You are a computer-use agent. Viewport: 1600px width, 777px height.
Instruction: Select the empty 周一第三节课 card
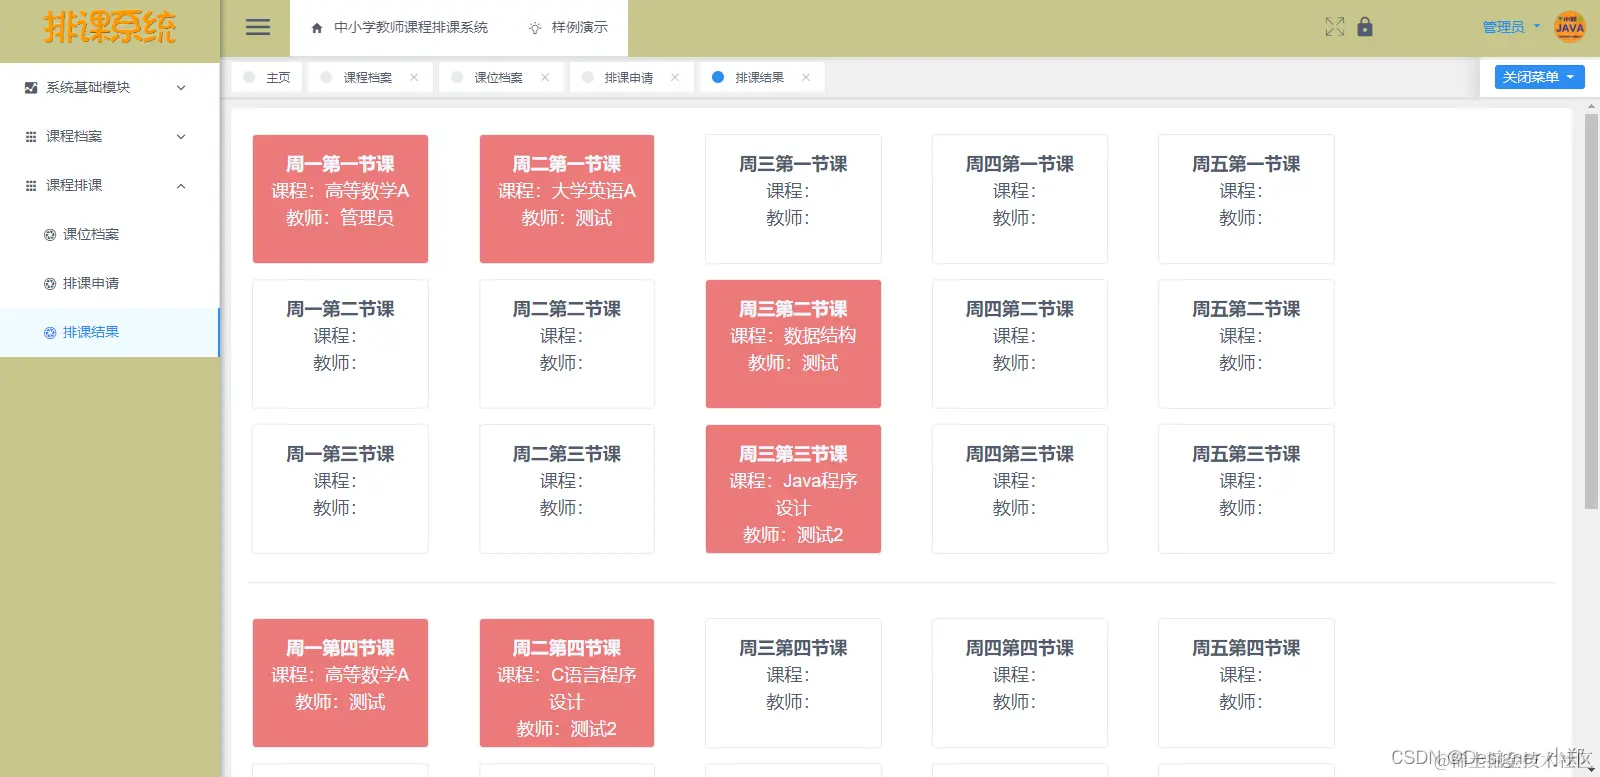pyautogui.click(x=340, y=489)
